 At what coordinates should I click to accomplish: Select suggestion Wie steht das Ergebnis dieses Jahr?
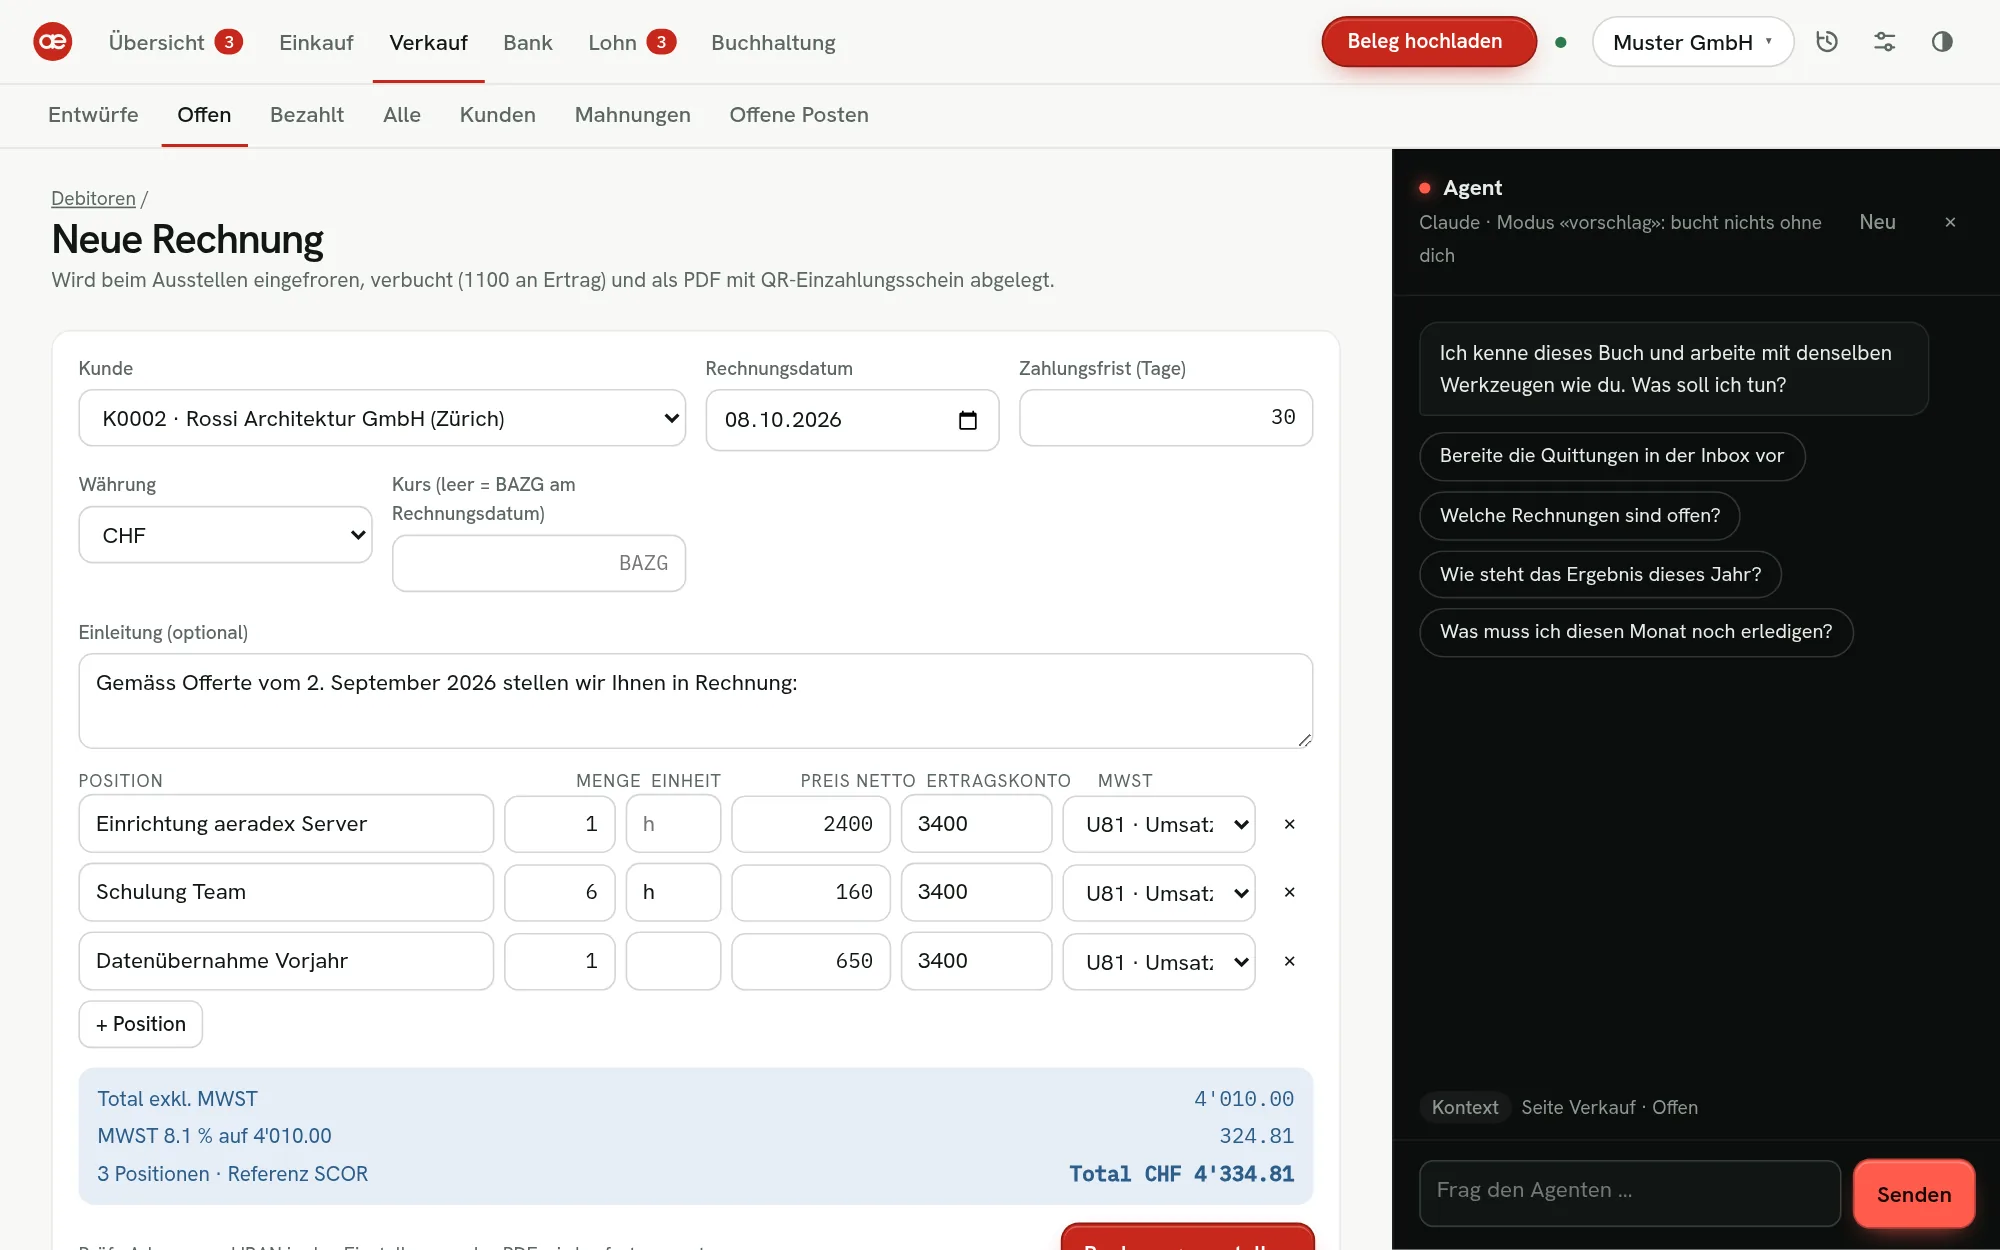pyautogui.click(x=1600, y=574)
